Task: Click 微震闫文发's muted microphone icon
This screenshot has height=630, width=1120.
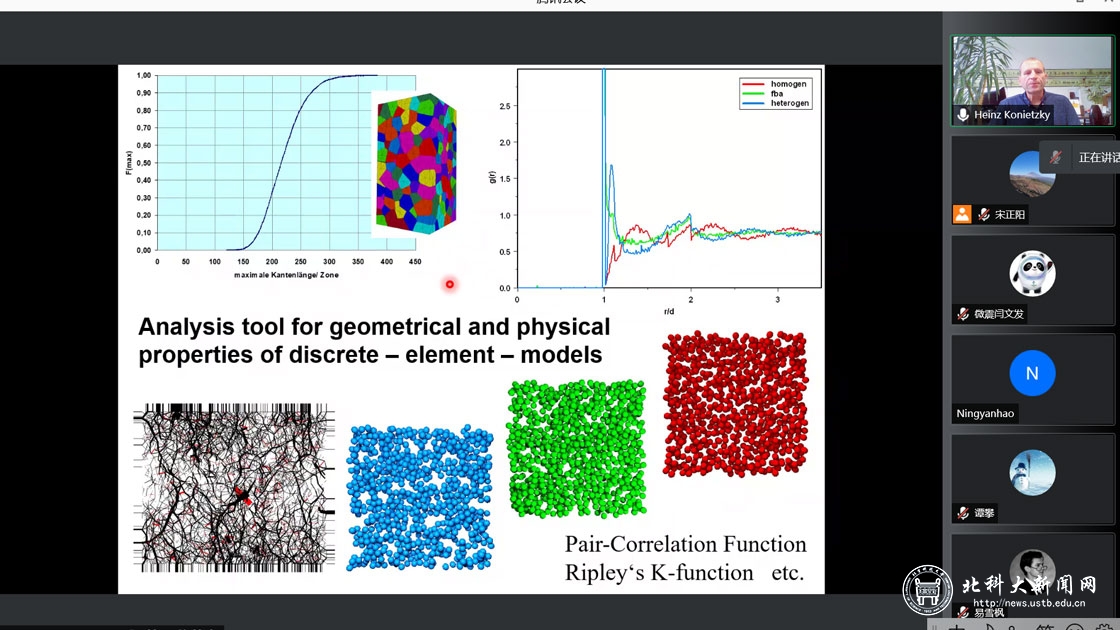Action: click(962, 314)
